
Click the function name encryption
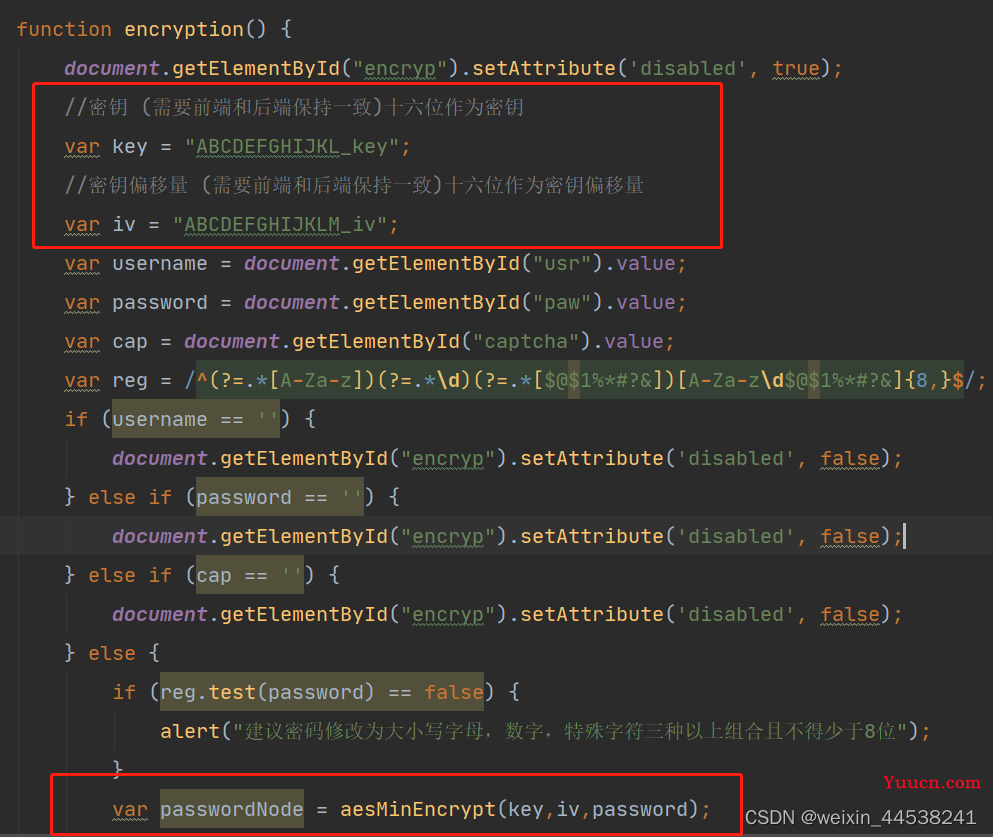coord(184,29)
